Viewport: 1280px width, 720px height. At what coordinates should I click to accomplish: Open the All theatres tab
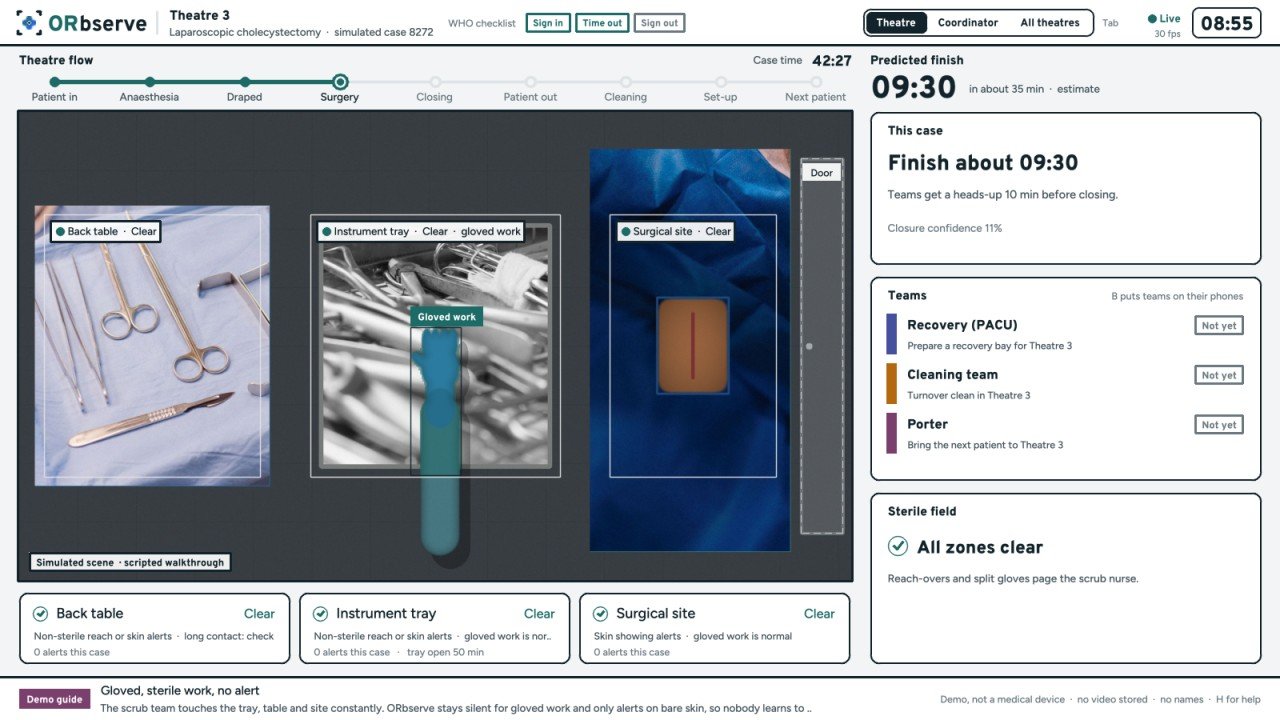pos(1050,23)
